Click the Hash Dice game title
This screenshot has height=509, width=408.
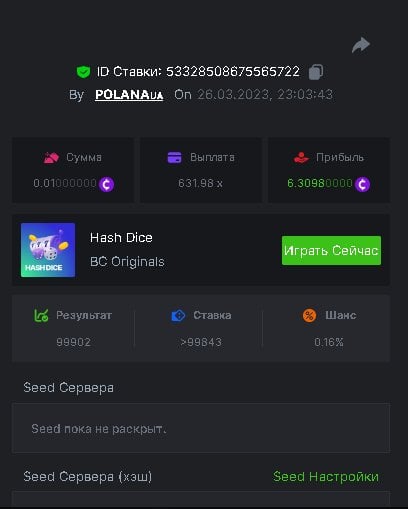[x=121, y=238]
